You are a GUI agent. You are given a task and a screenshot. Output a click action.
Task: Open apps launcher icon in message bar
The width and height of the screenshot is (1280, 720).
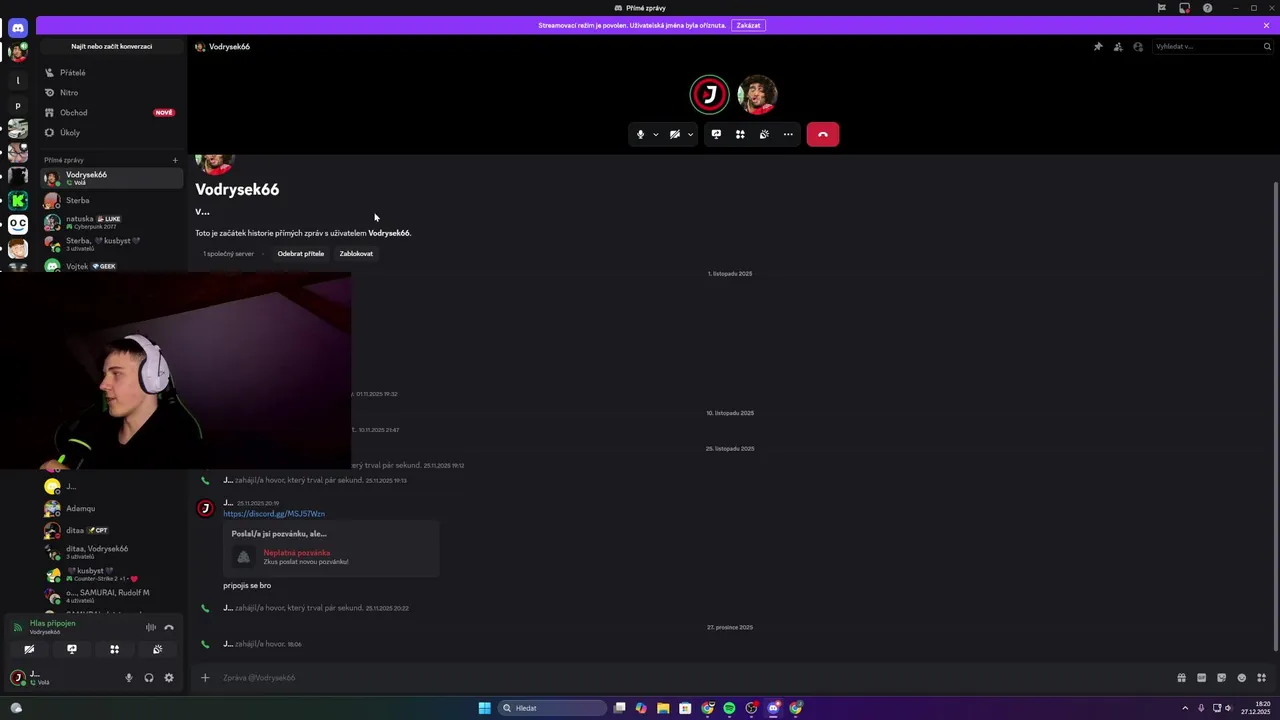pyautogui.click(x=1262, y=678)
